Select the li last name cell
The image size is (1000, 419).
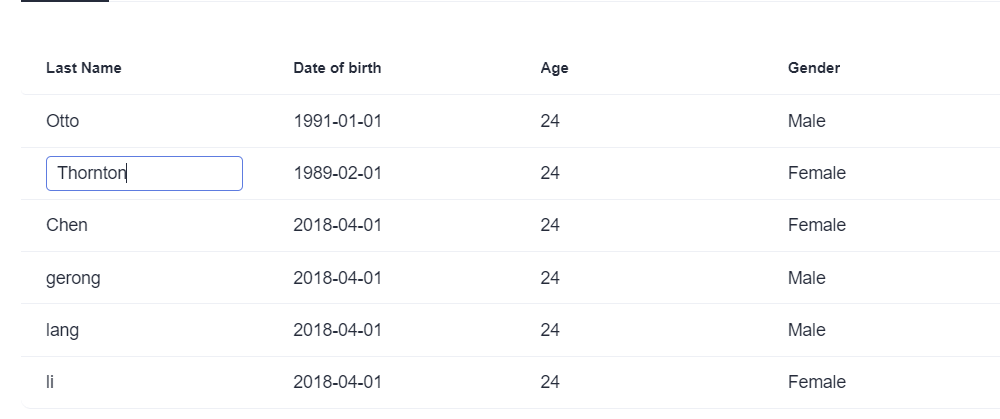pyautogui.click(x=50, y=382)
